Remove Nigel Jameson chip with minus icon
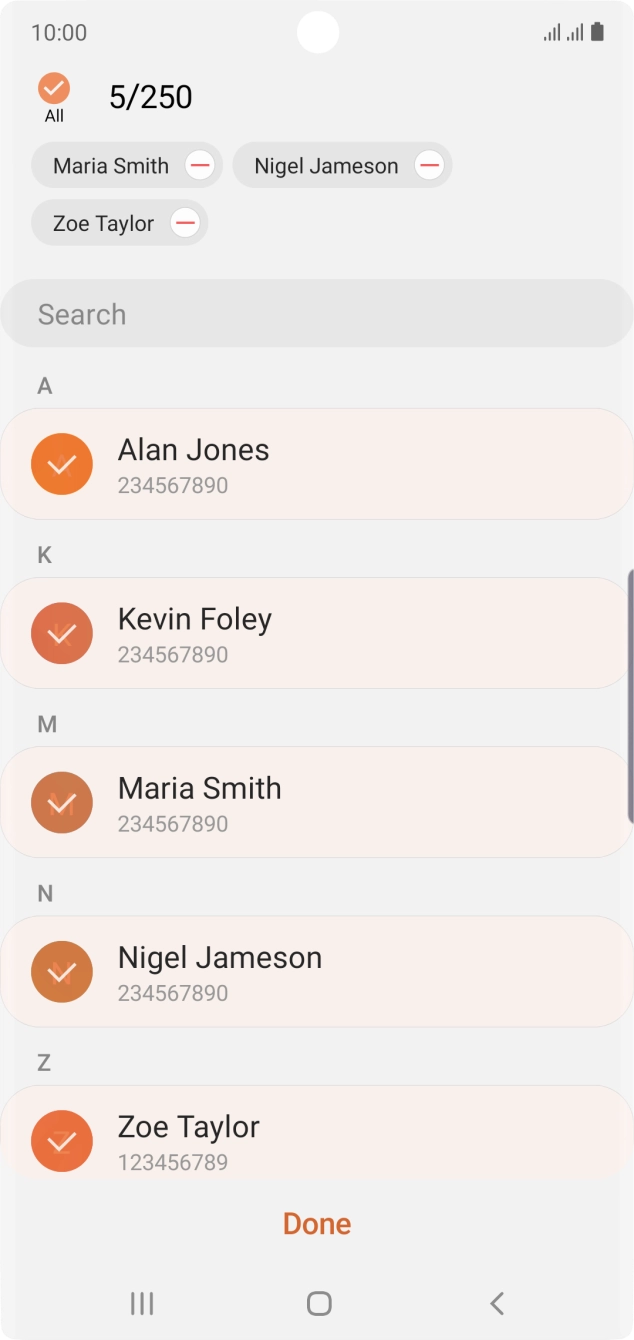Viewport: 634px width, 1340px height. [x=429, y=166]
